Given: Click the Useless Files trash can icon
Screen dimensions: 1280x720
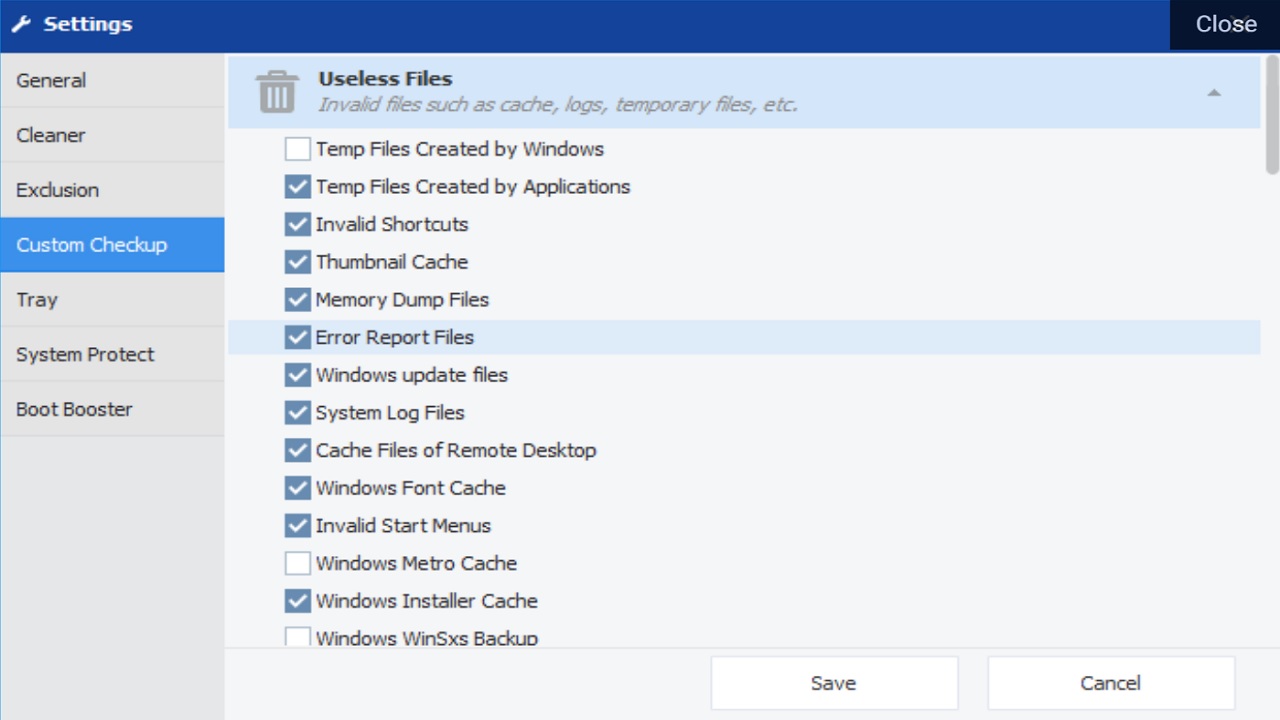Looking at the screenshot, I should (x=277, y=92).
